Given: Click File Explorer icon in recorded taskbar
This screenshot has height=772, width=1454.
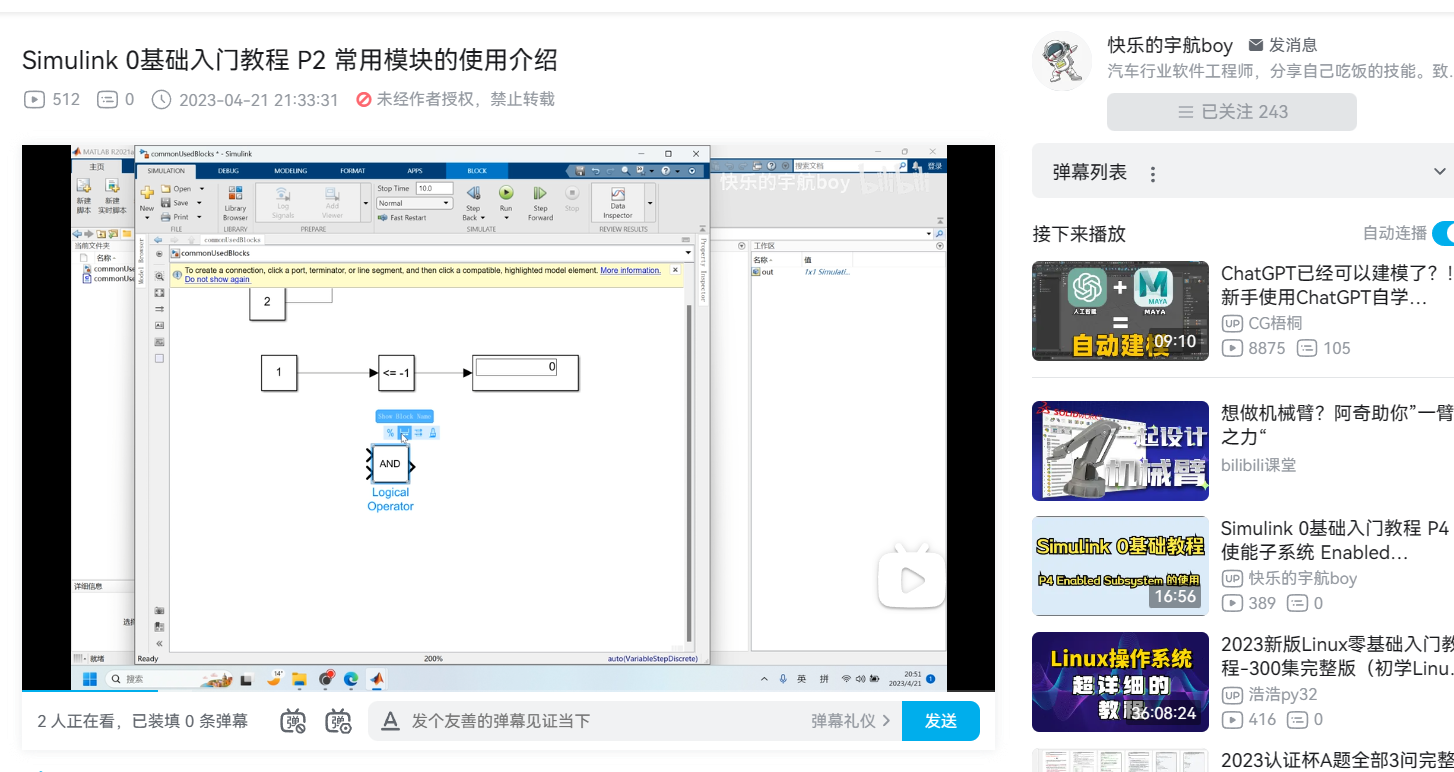Looking at the screenshot, I should click(x=299, y=678).
